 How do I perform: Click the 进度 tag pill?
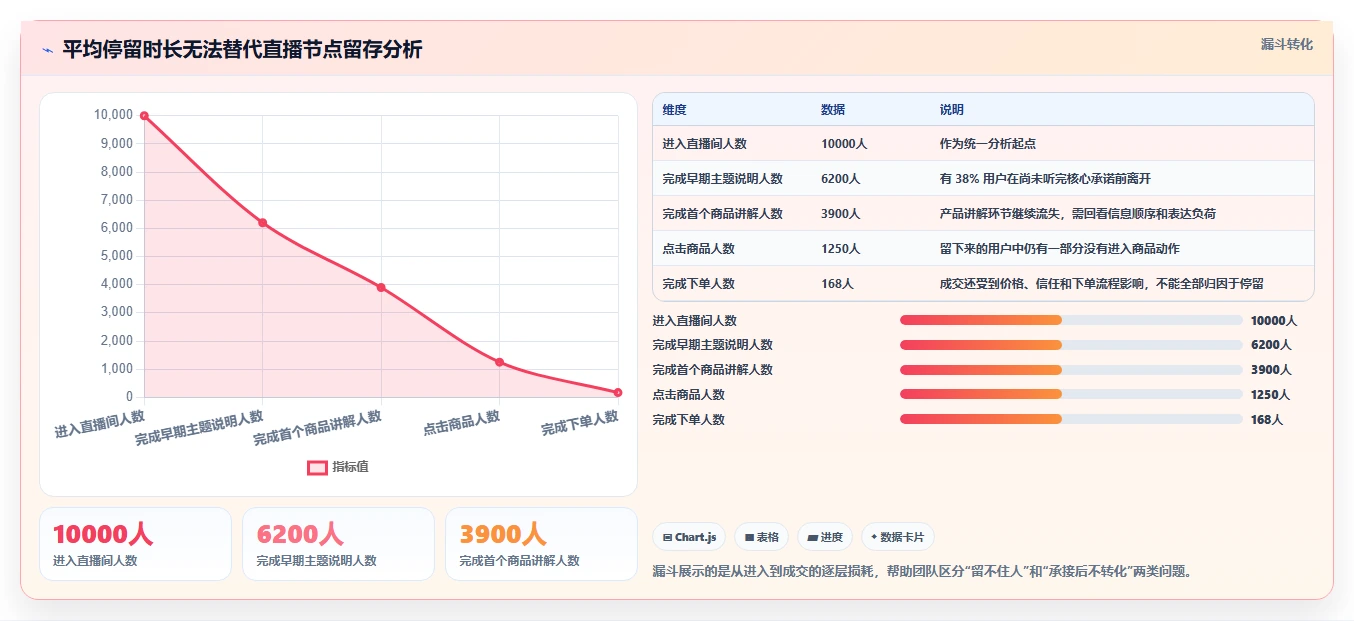(825, 537)
